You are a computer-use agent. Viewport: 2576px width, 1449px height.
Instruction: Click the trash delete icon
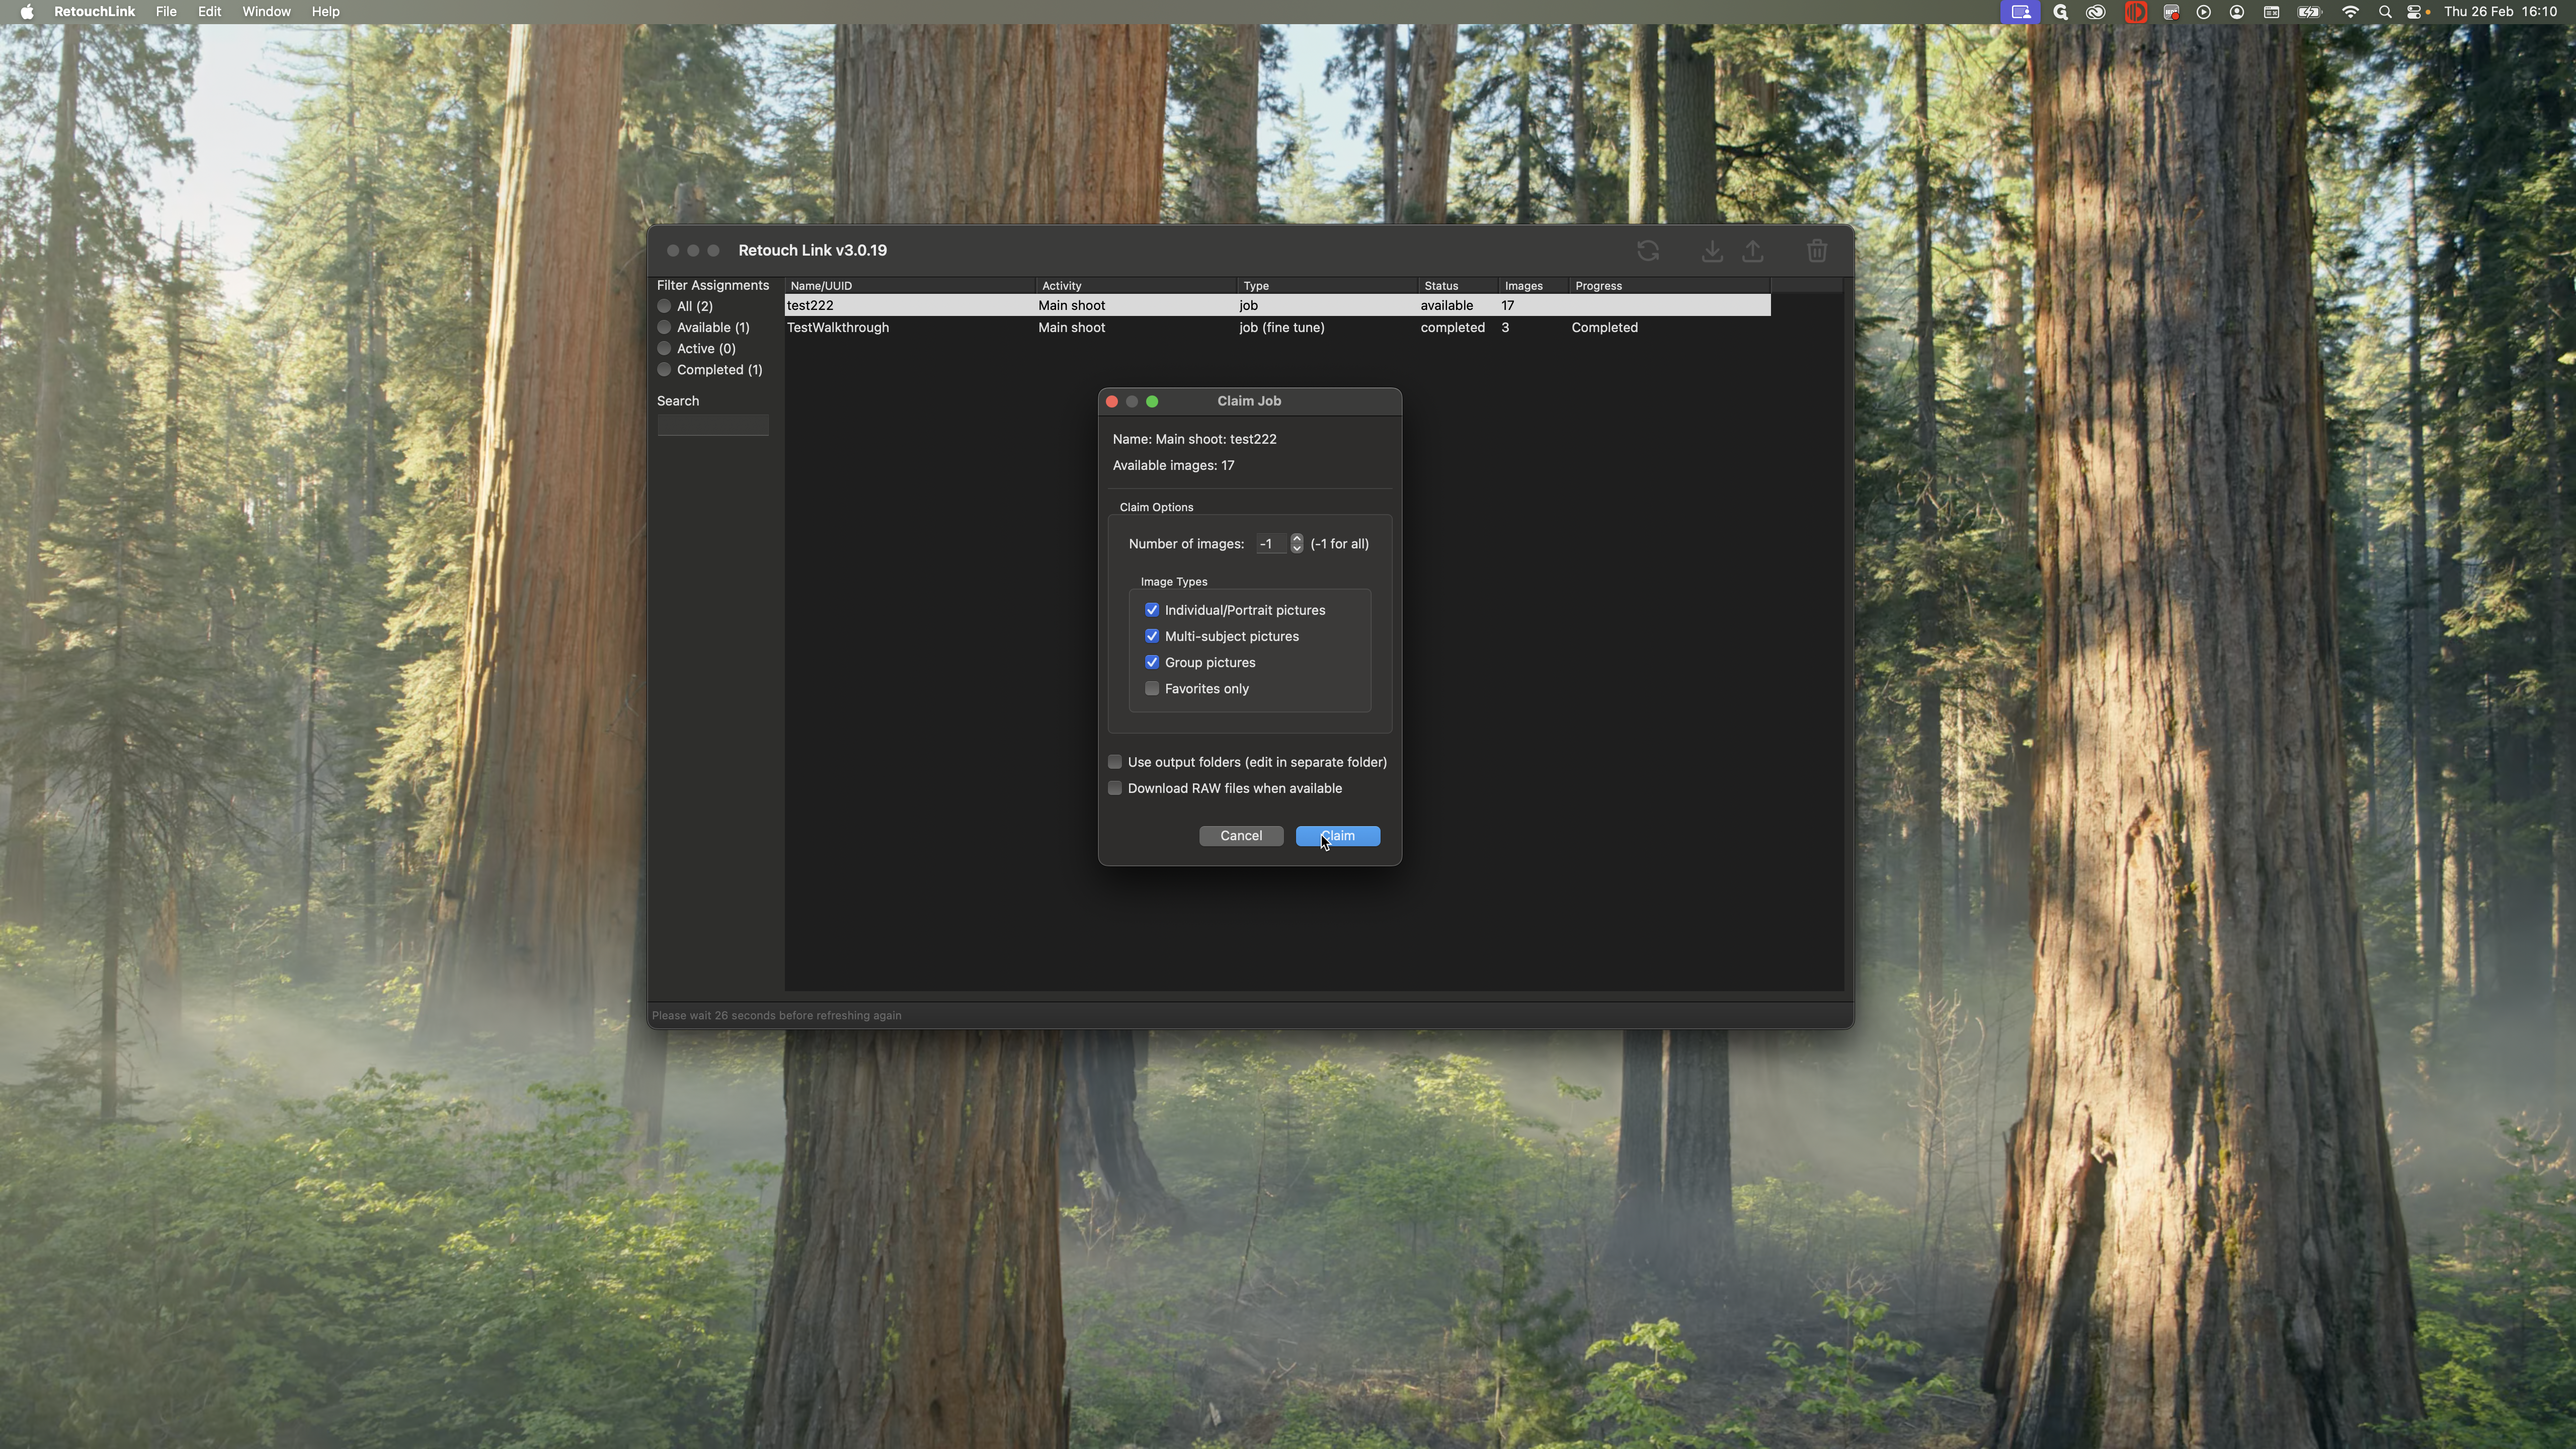[1817, 251]
